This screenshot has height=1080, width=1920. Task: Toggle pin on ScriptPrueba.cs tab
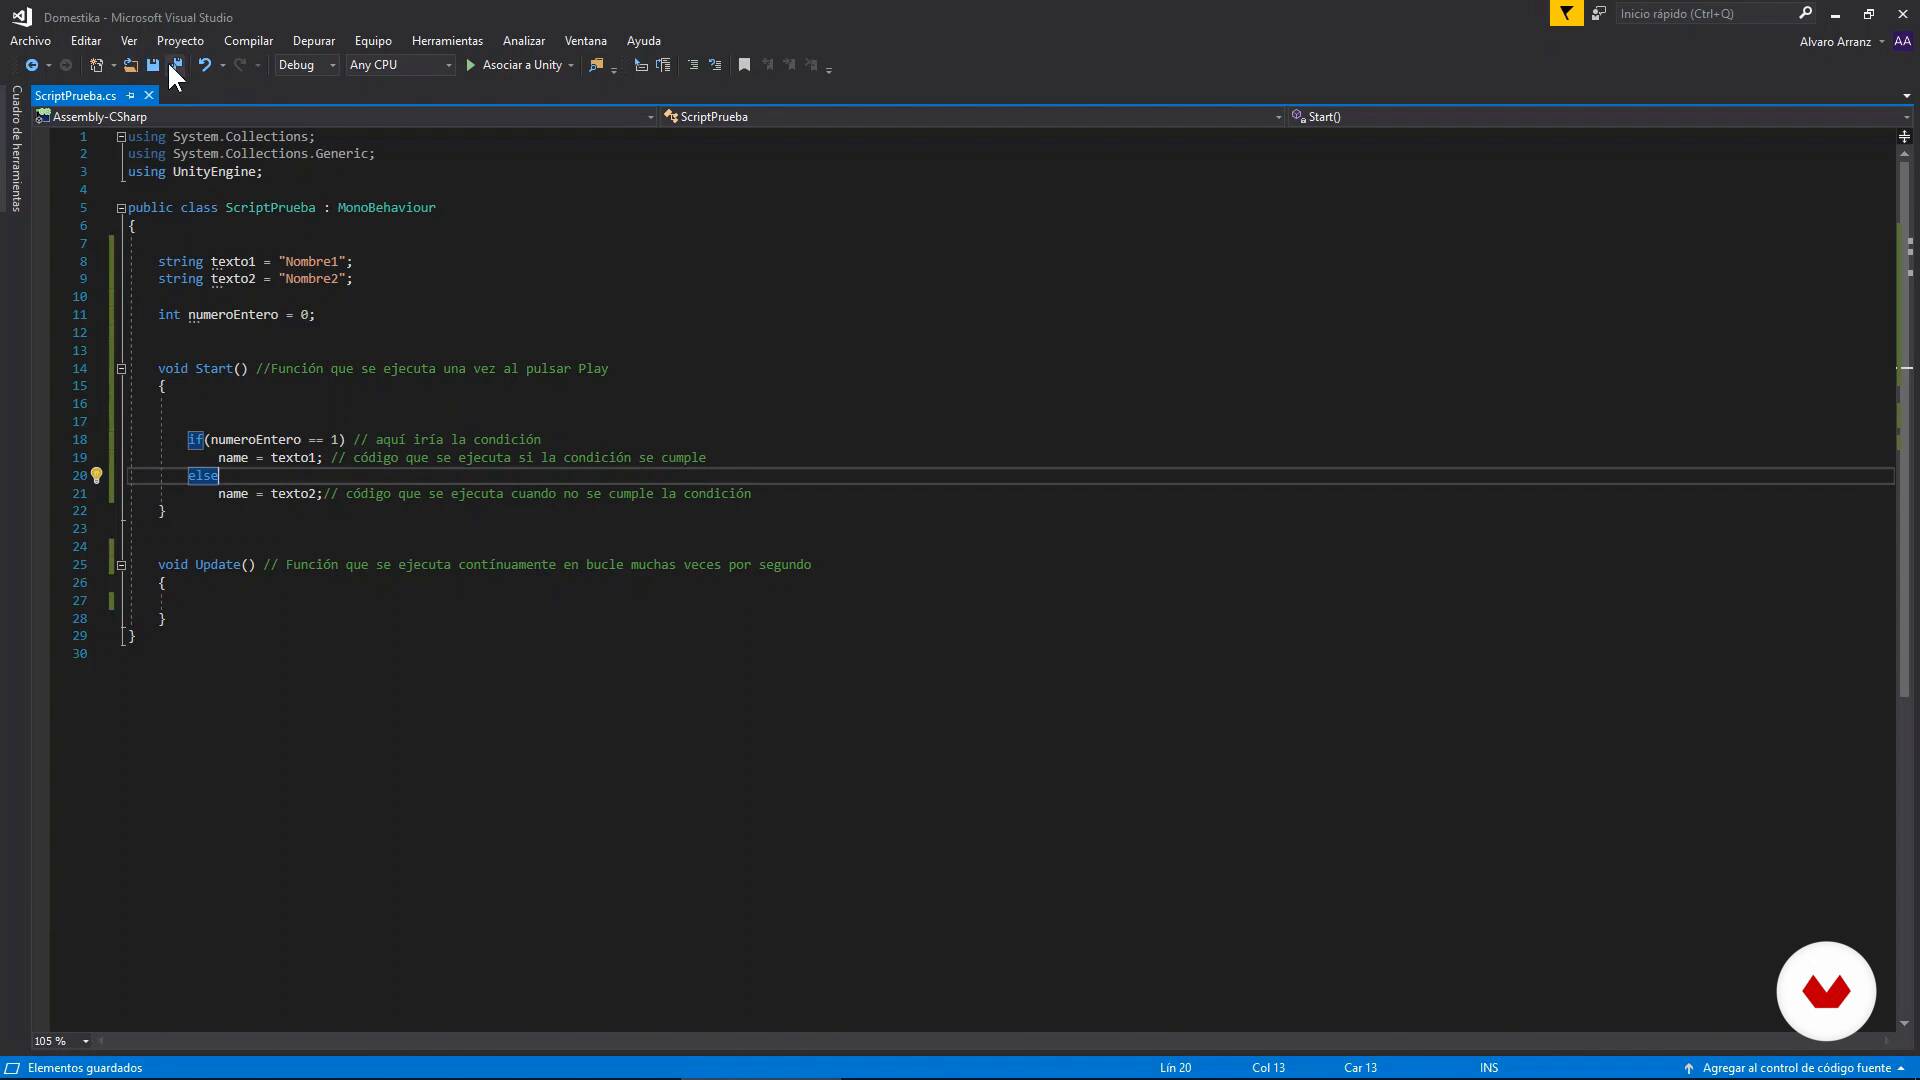(x=131, y=96)
